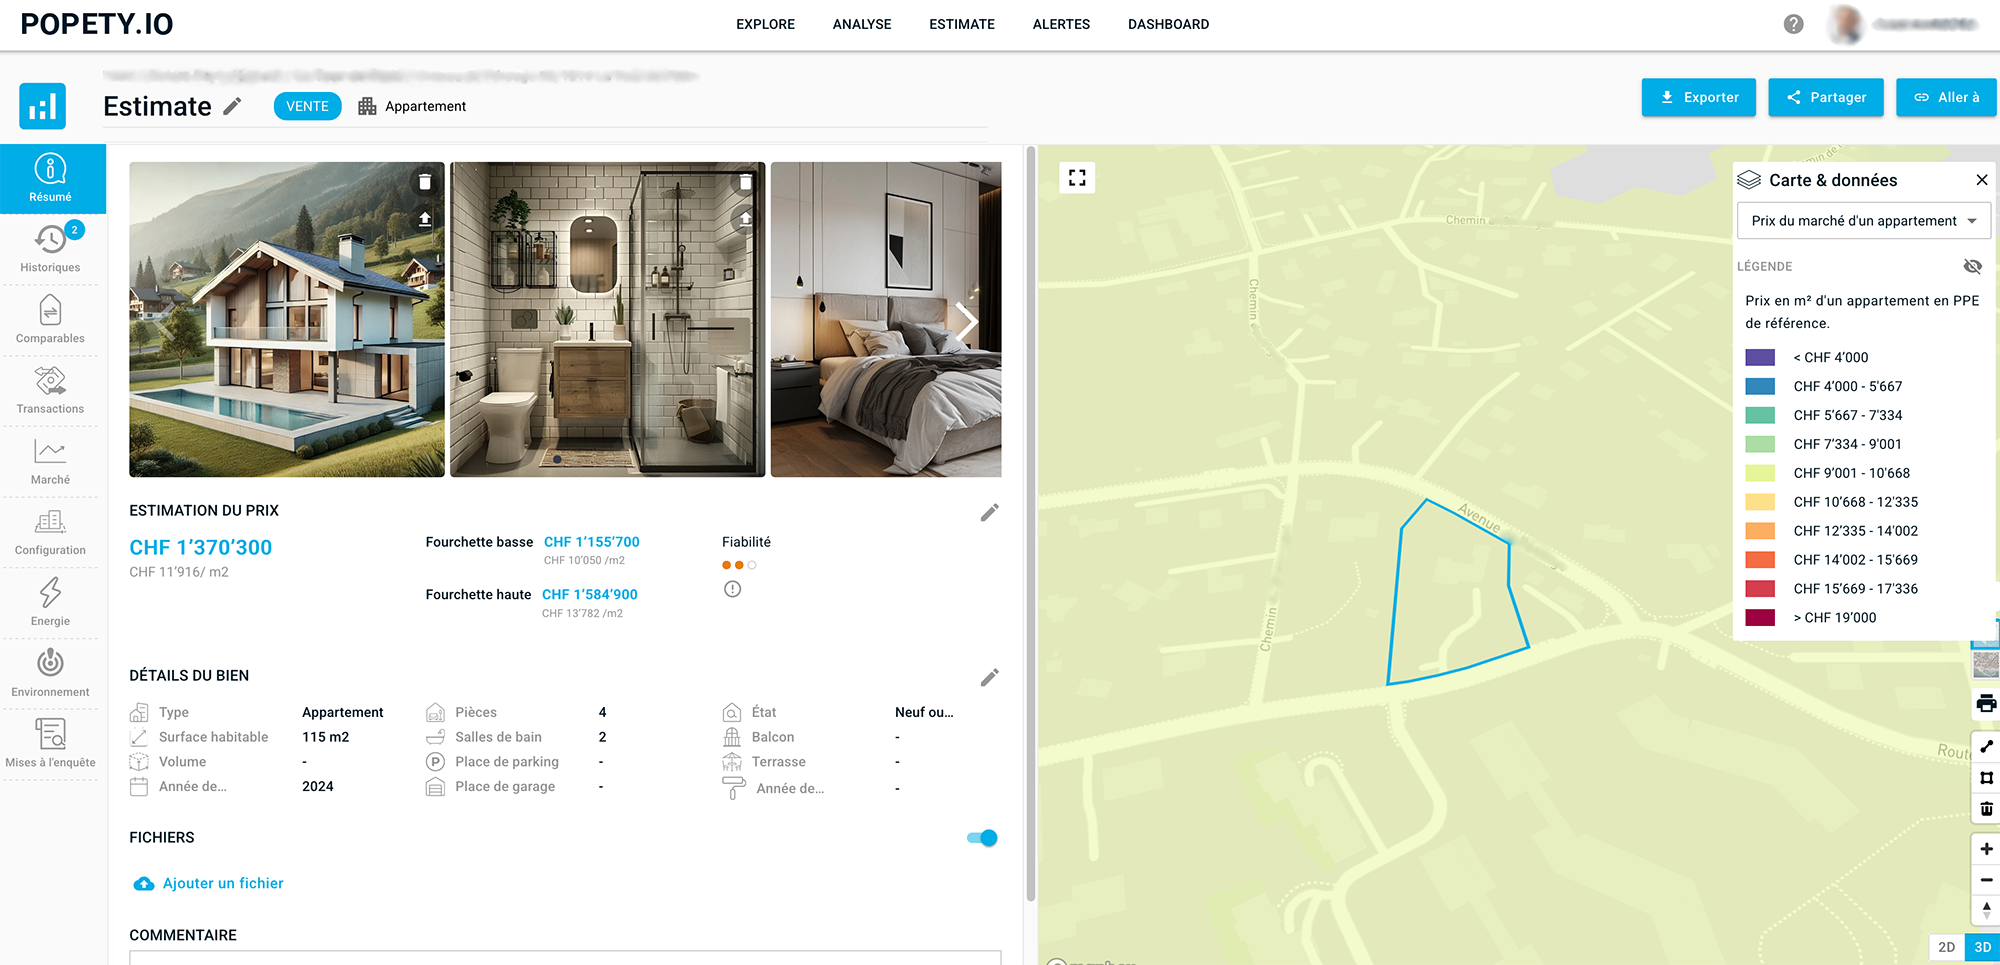Click the CHF 14'002 - 15'669 color swatch
The image size is (2000, 965).
point(1760,560)
